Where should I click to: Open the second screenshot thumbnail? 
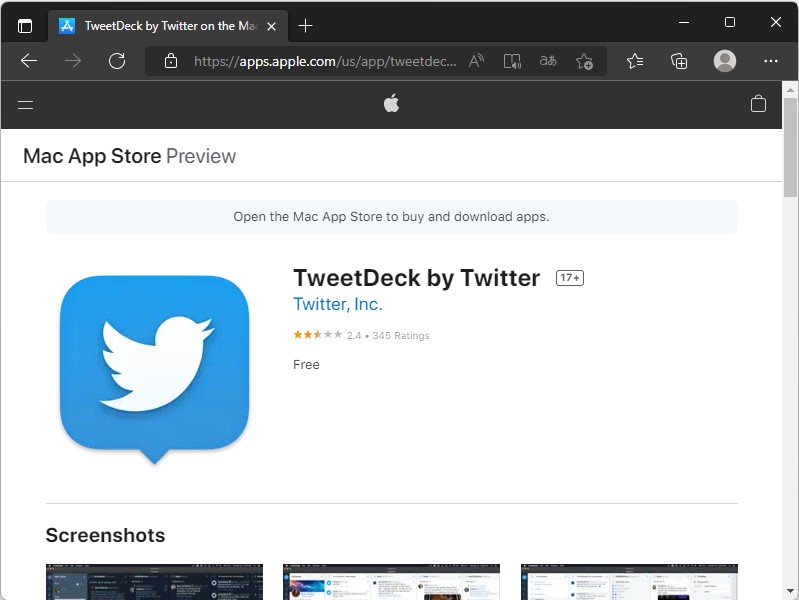[391, 582]
